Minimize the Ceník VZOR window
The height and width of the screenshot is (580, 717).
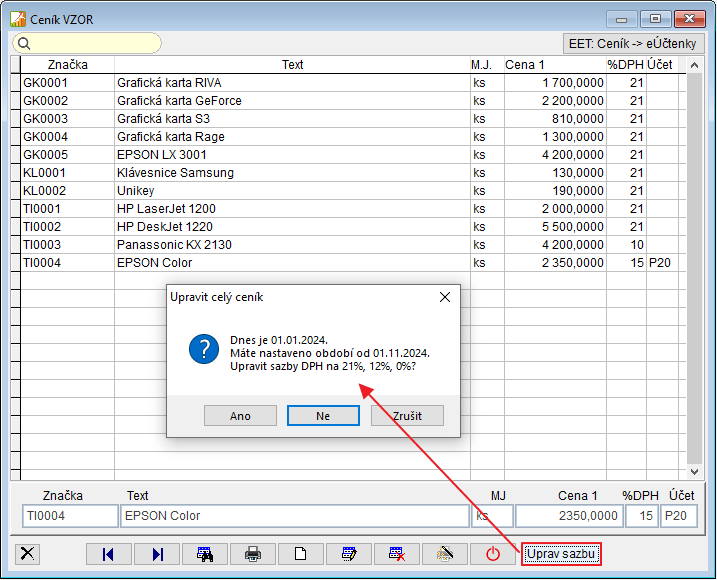tap(621, 19)
